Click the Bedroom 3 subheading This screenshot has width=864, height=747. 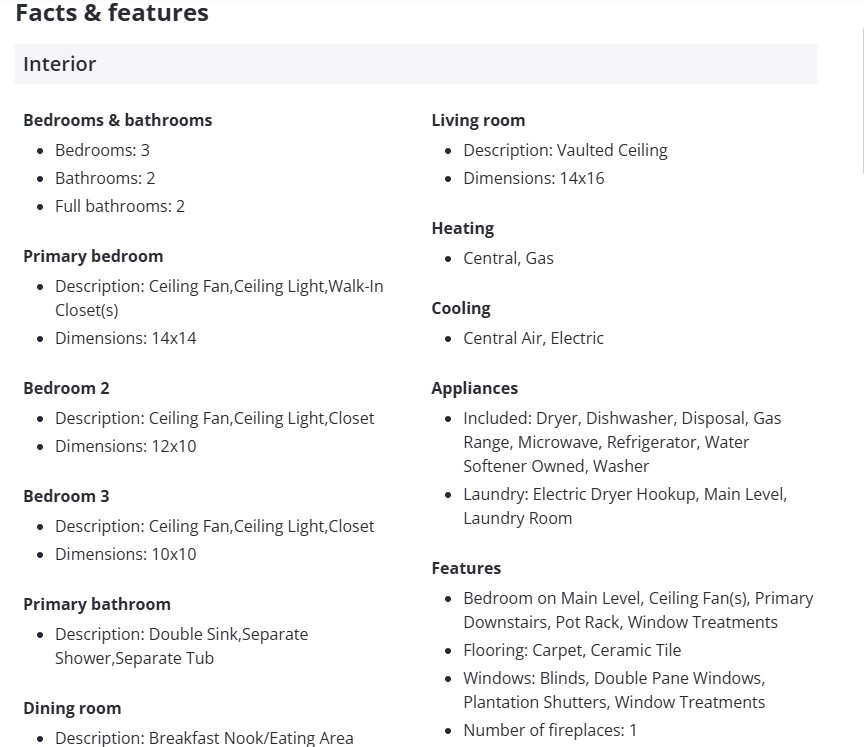(x=66, y=496)
